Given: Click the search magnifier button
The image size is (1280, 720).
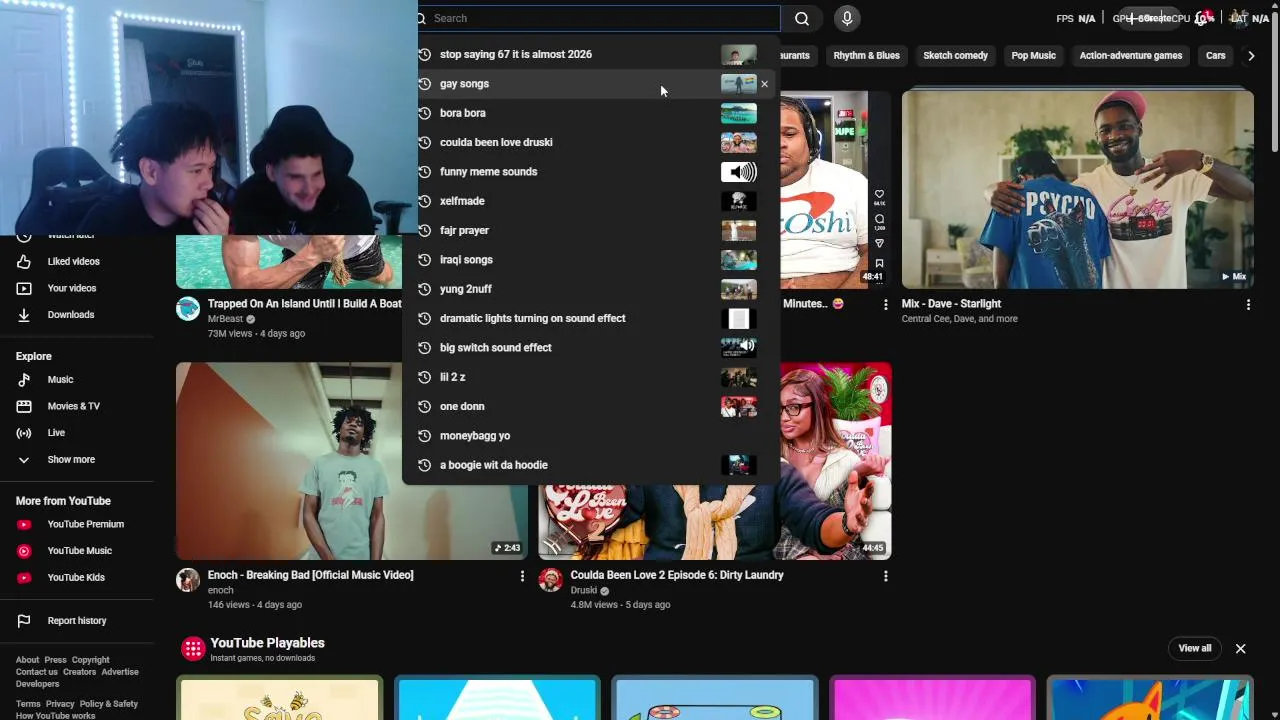Looking at the screenshot, I should pyautogui.click(x=802, y=18).
